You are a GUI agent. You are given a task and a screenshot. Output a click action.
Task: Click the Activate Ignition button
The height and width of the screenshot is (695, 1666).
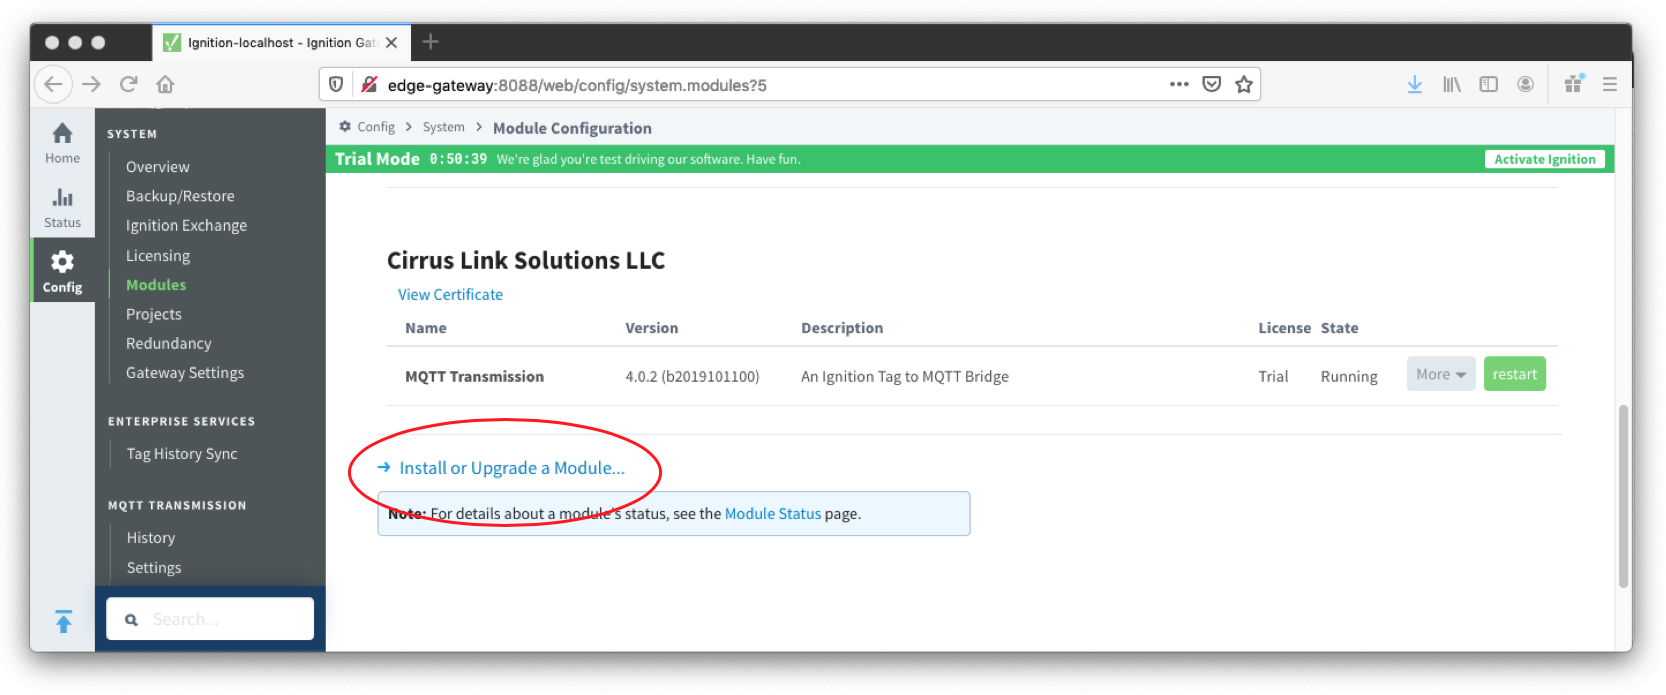click(1544, 159)
